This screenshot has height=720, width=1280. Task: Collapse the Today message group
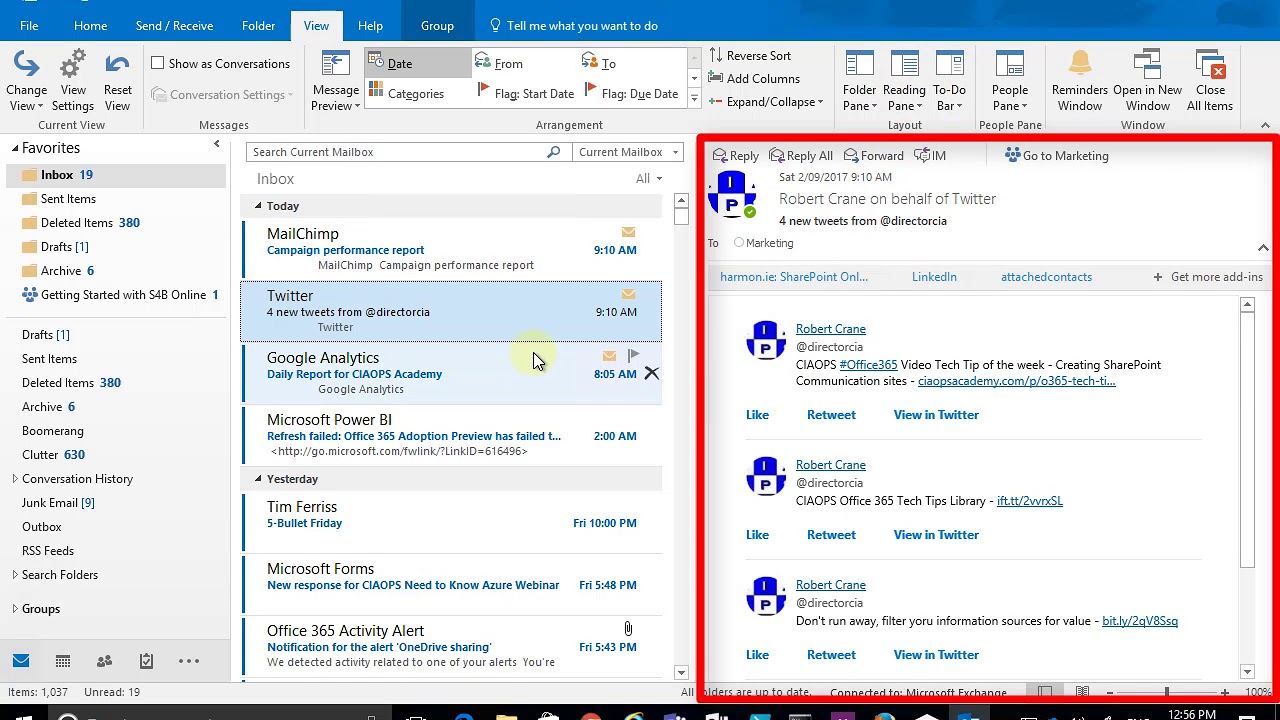click(258, 206)
